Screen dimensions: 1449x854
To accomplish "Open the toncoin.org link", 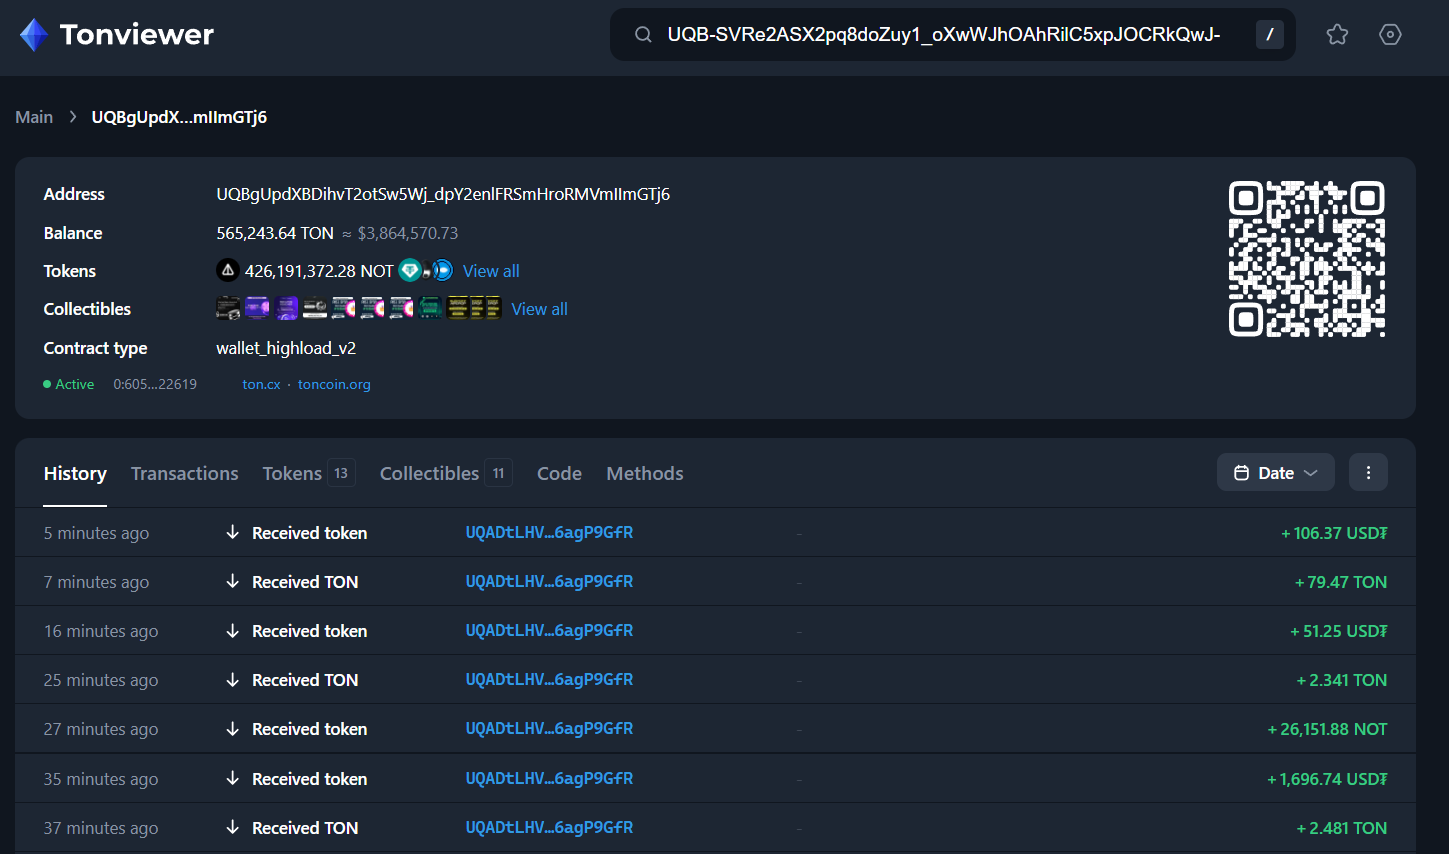I will click(x=334, y=384).
